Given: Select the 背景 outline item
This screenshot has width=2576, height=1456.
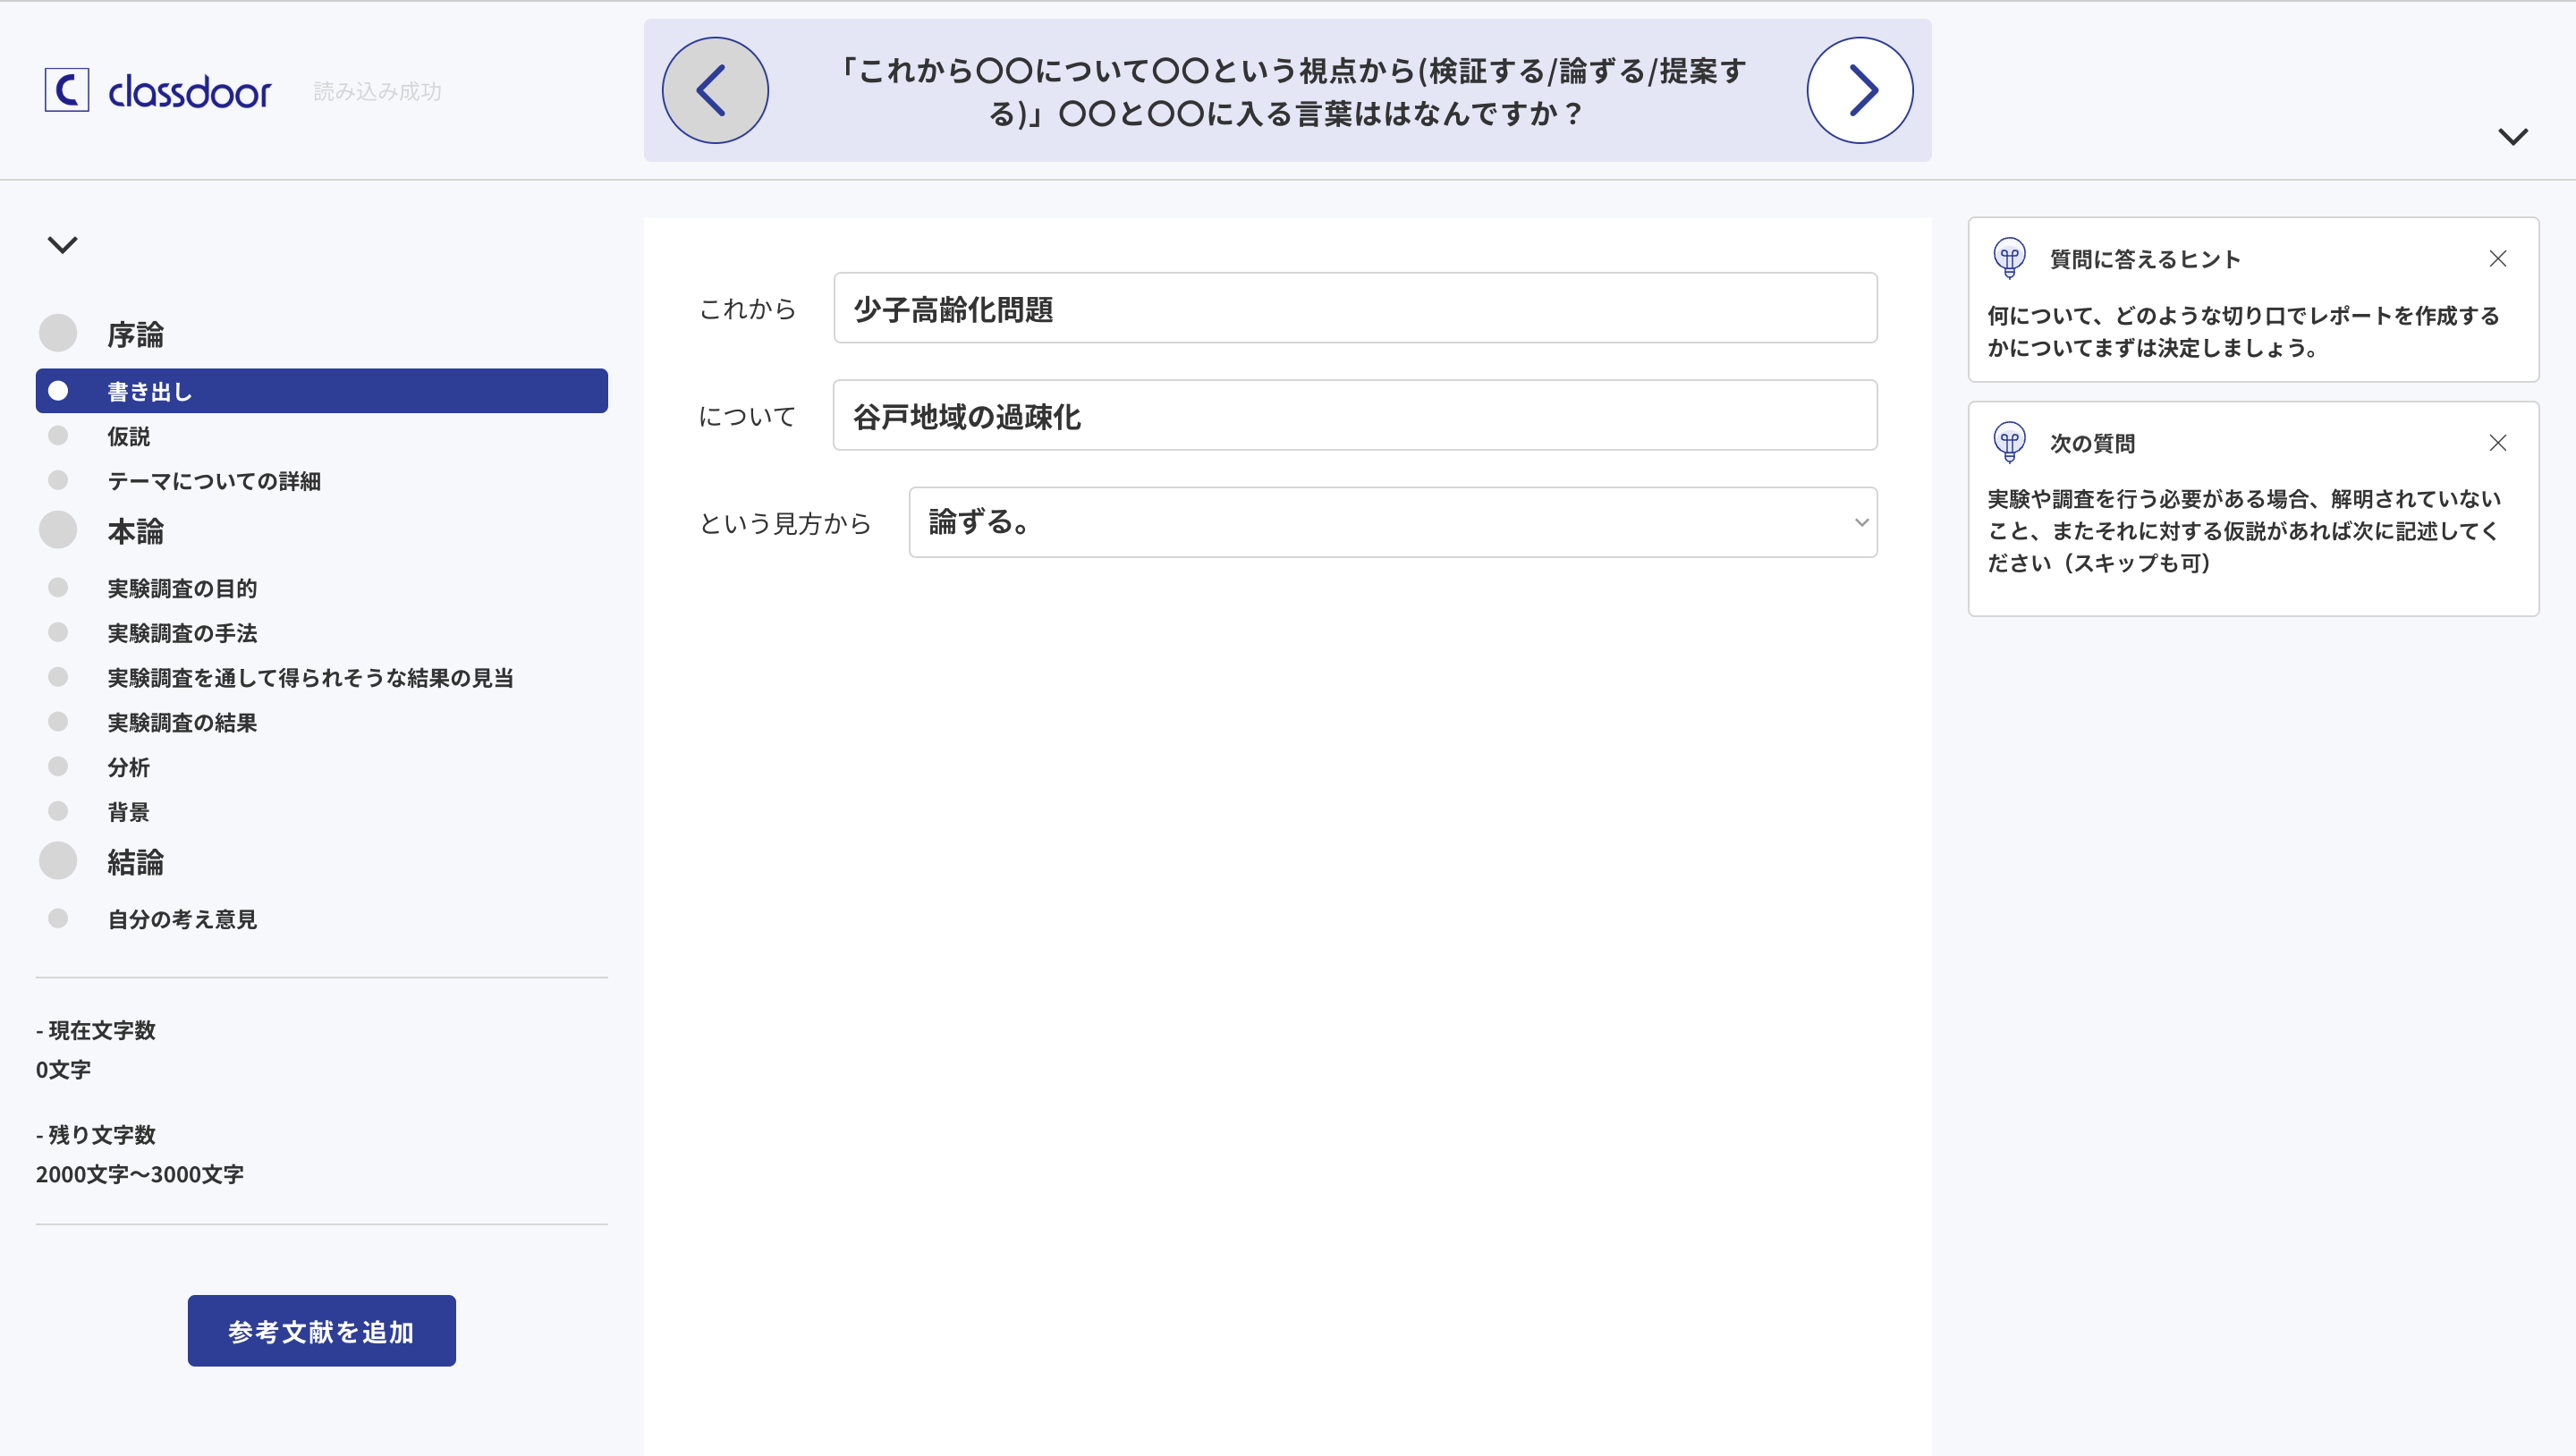Looking at the screenshot, I should pos(129,812).
